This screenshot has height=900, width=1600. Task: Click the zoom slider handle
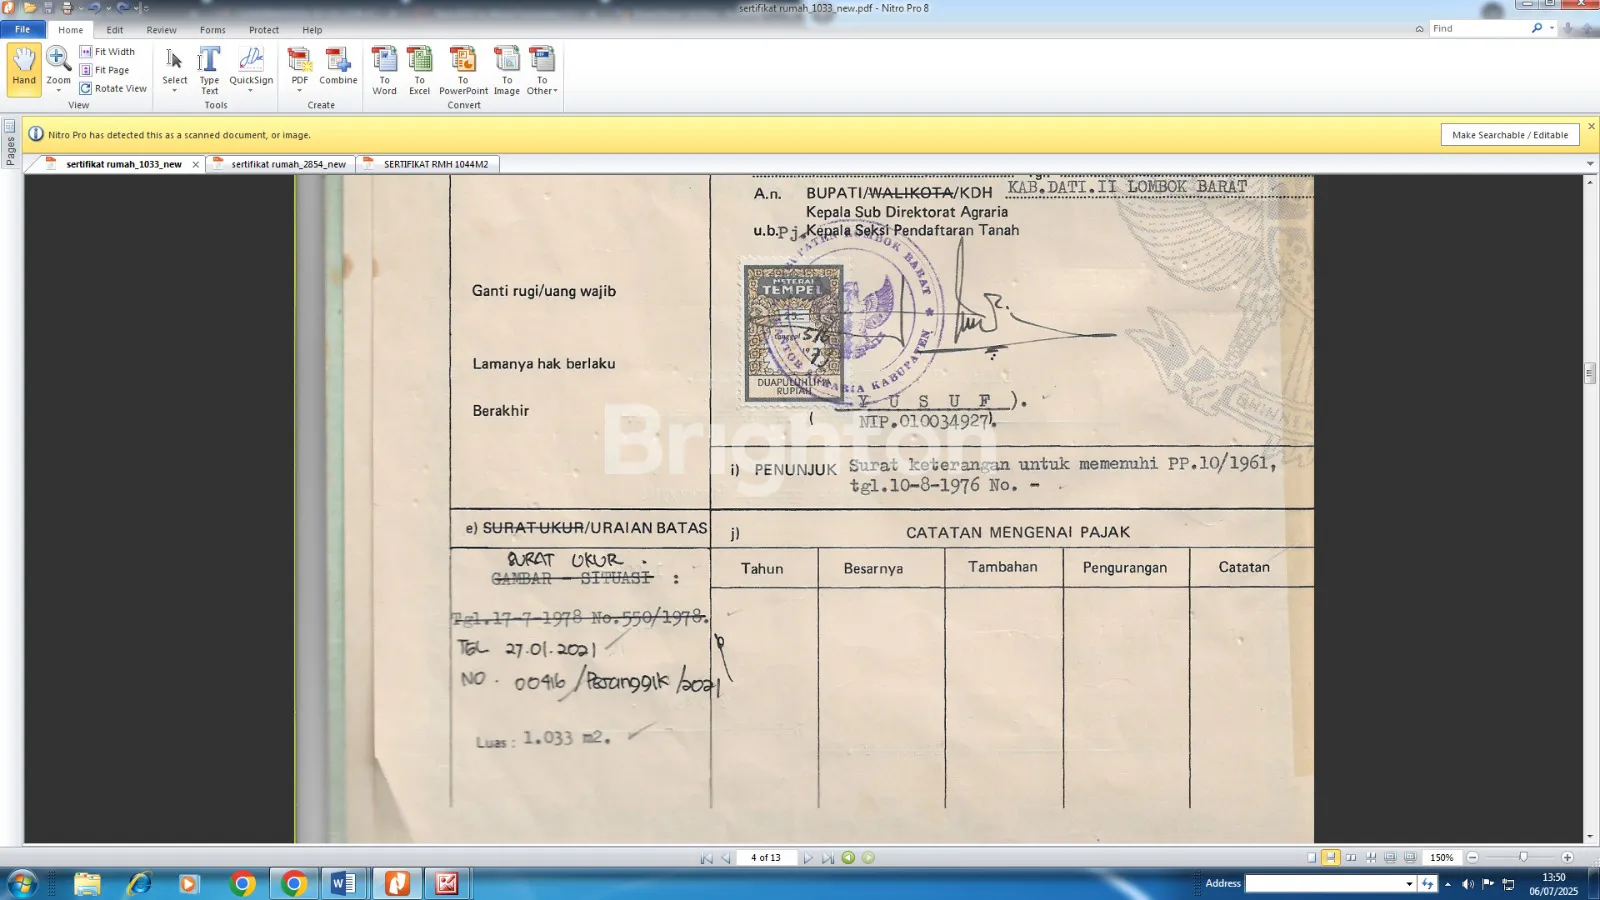[1523, 858]
